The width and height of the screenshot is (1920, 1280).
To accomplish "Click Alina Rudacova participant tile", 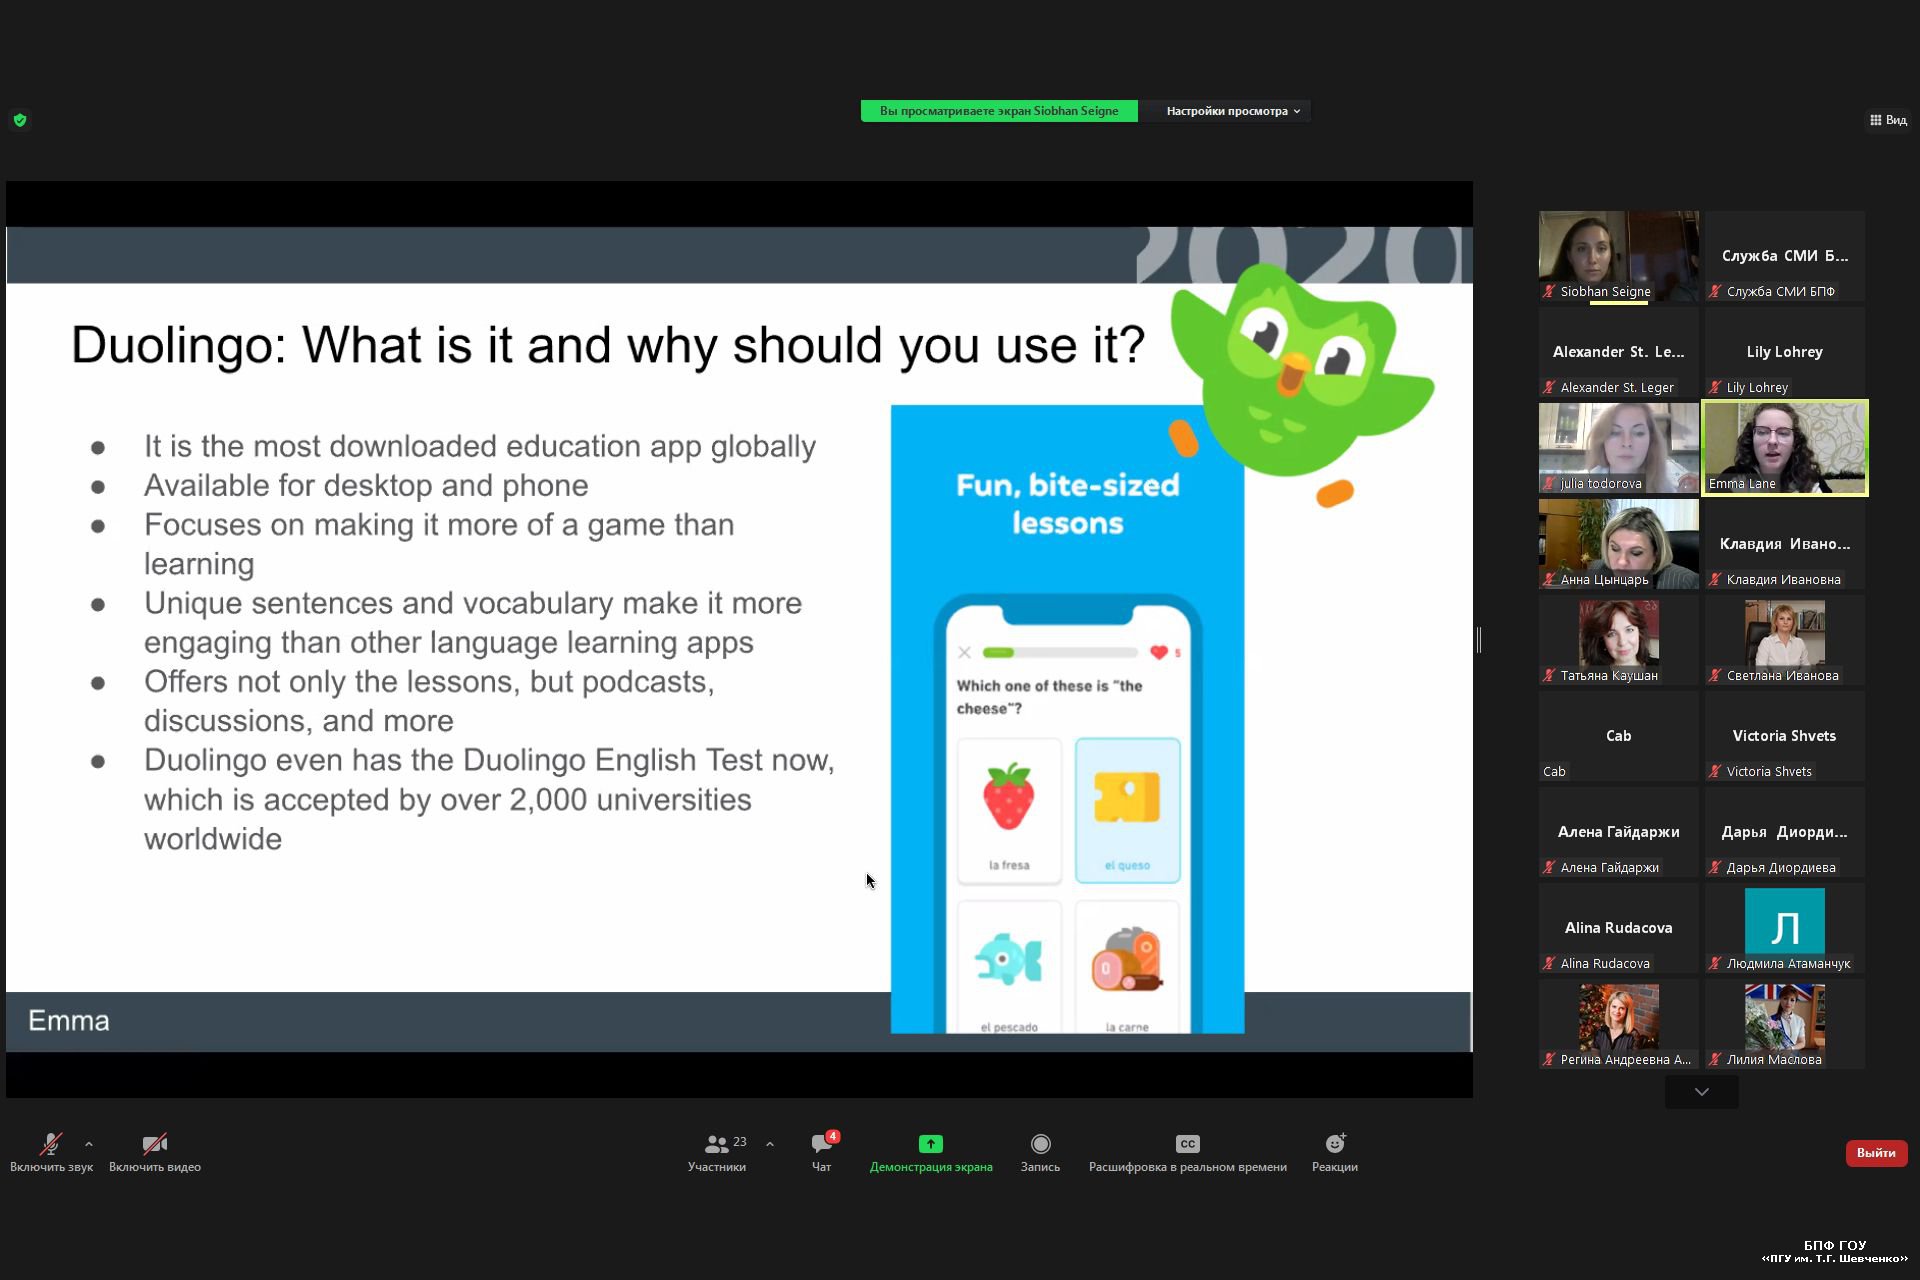I will coord(1618,928).
